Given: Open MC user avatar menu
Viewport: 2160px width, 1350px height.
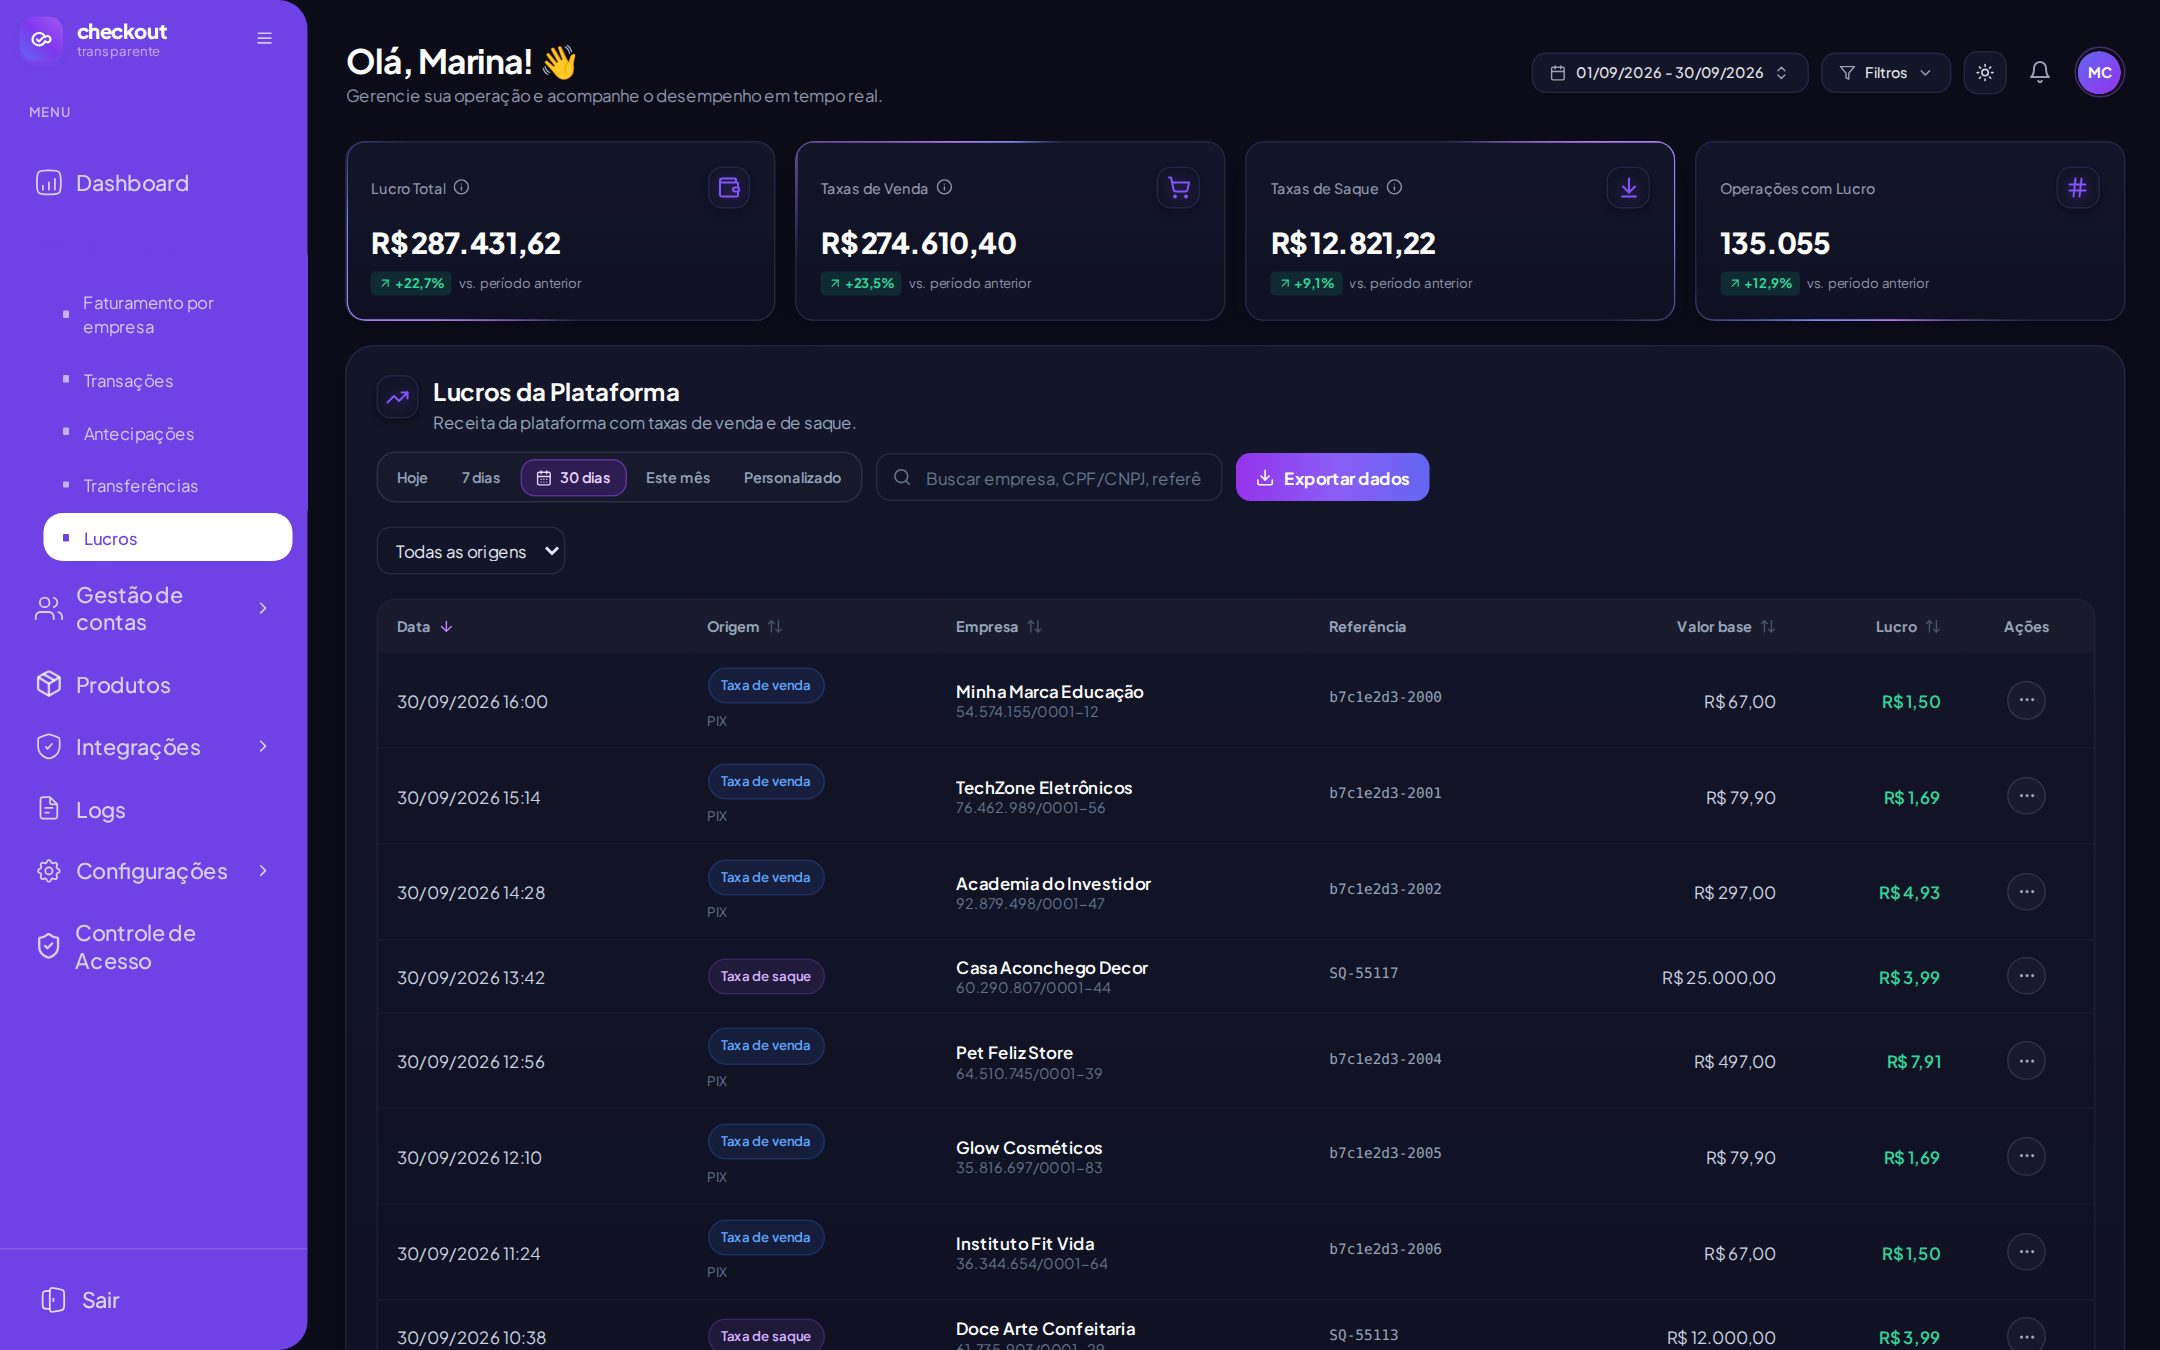Looking at the screenshot, I should click(2099, 73).
